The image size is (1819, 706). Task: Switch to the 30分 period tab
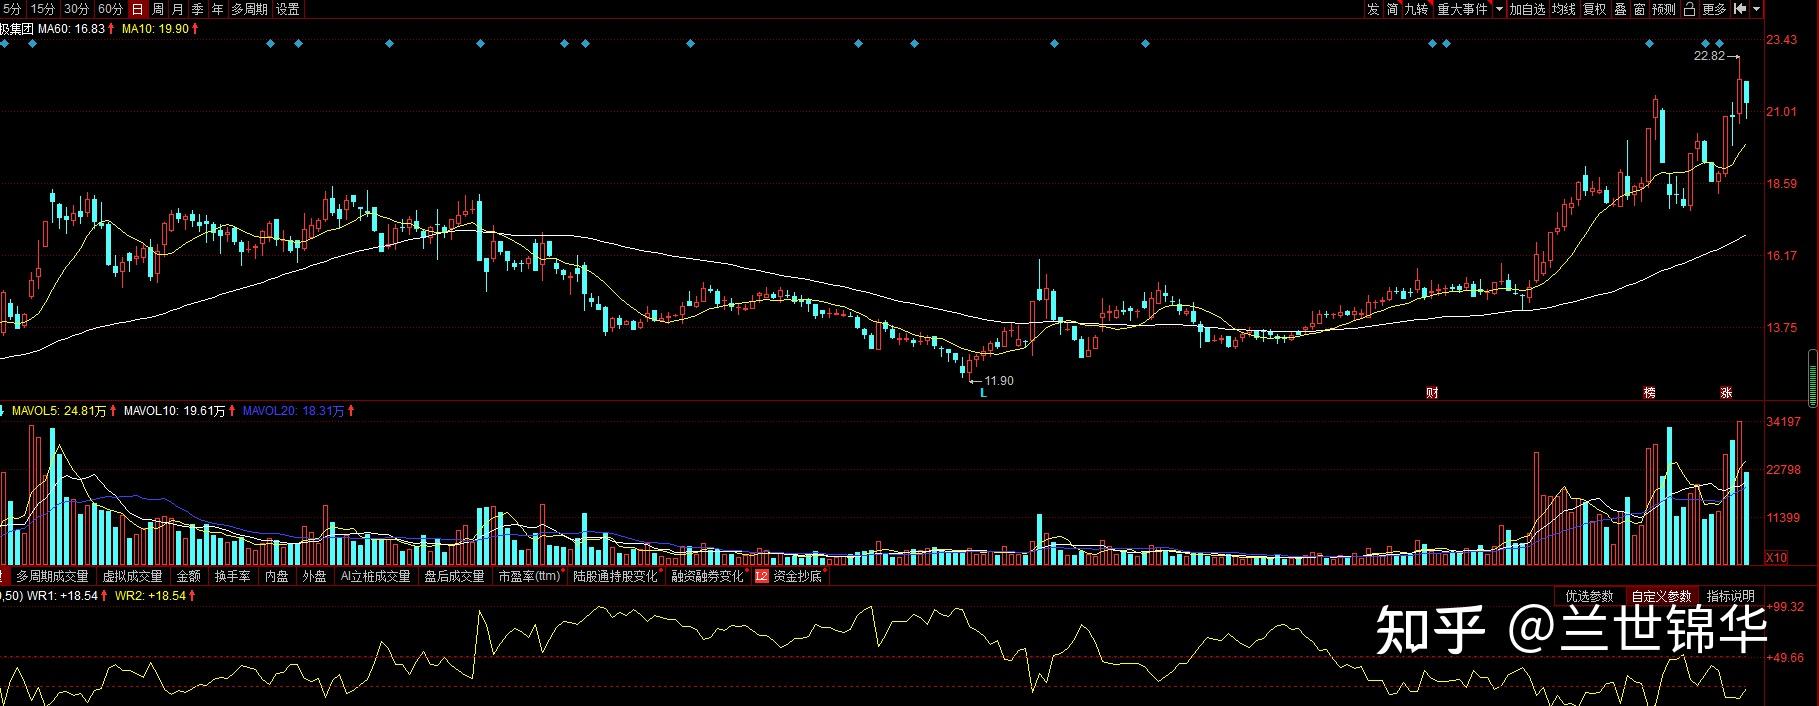pos(77,9)
